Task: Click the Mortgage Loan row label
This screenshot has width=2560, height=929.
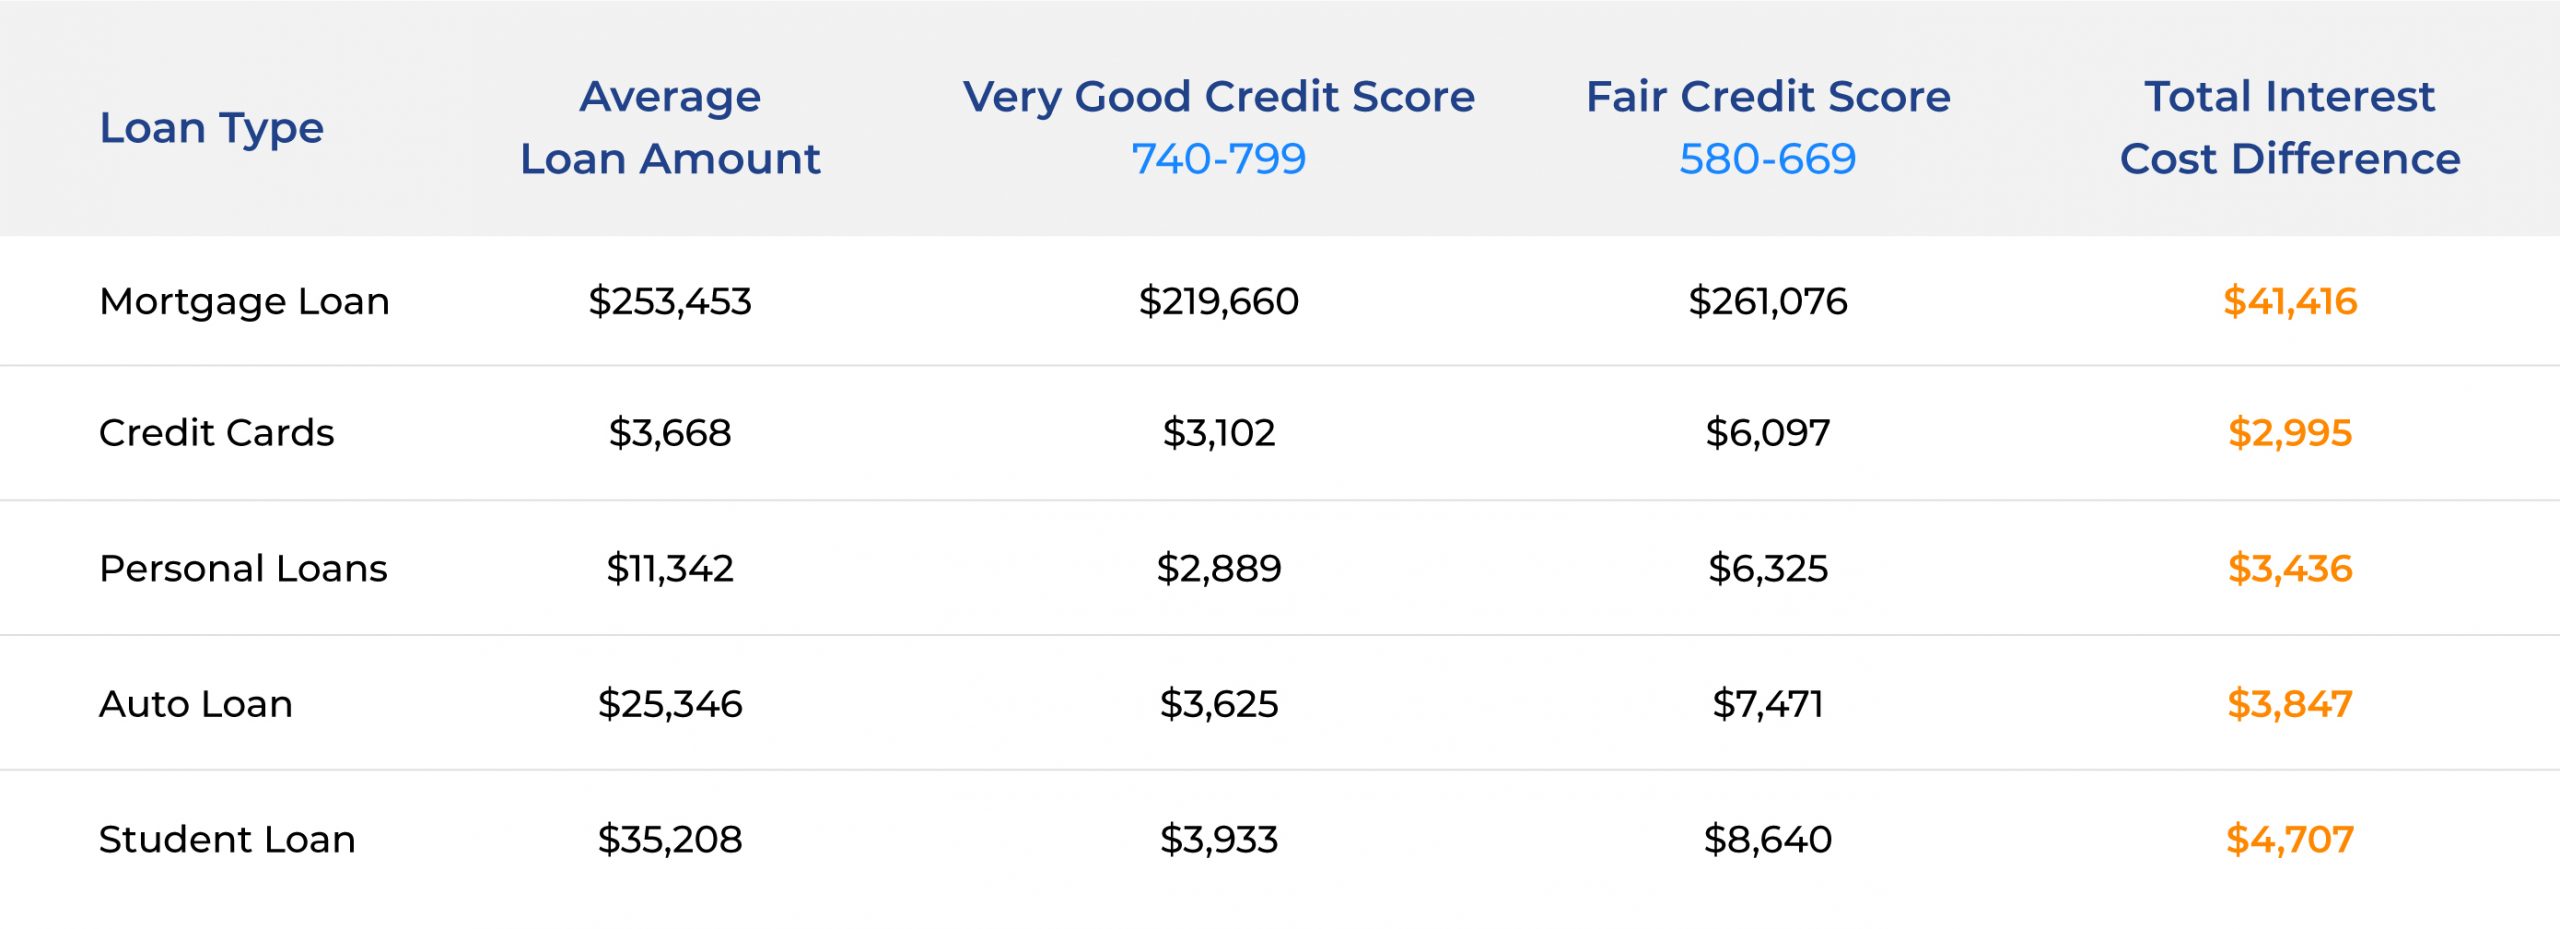Action: coord(244,301)
